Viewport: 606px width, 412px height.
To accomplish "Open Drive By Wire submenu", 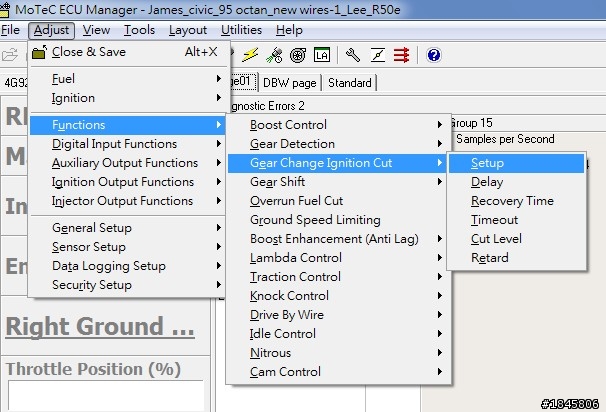I will (338, 315).
